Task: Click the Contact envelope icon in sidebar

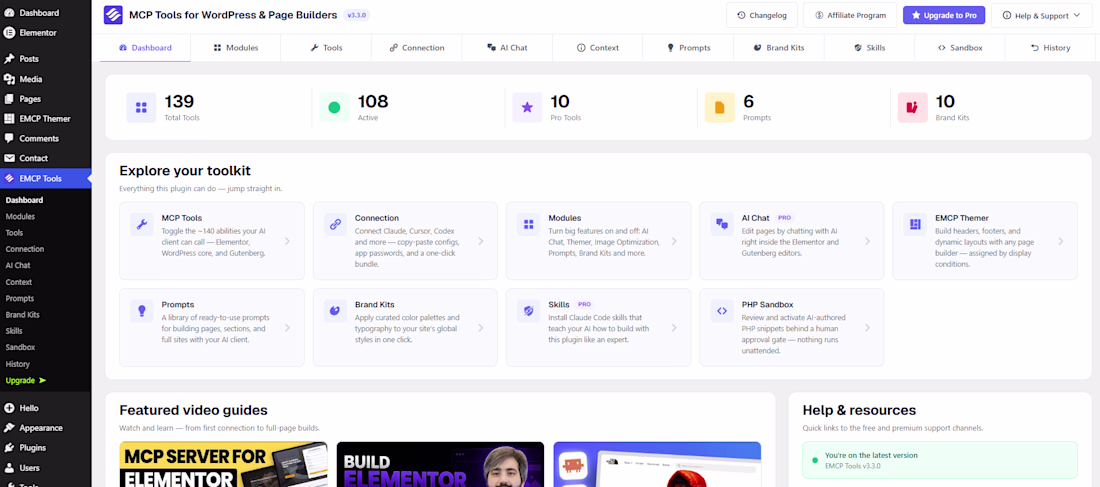Action: 9,159
